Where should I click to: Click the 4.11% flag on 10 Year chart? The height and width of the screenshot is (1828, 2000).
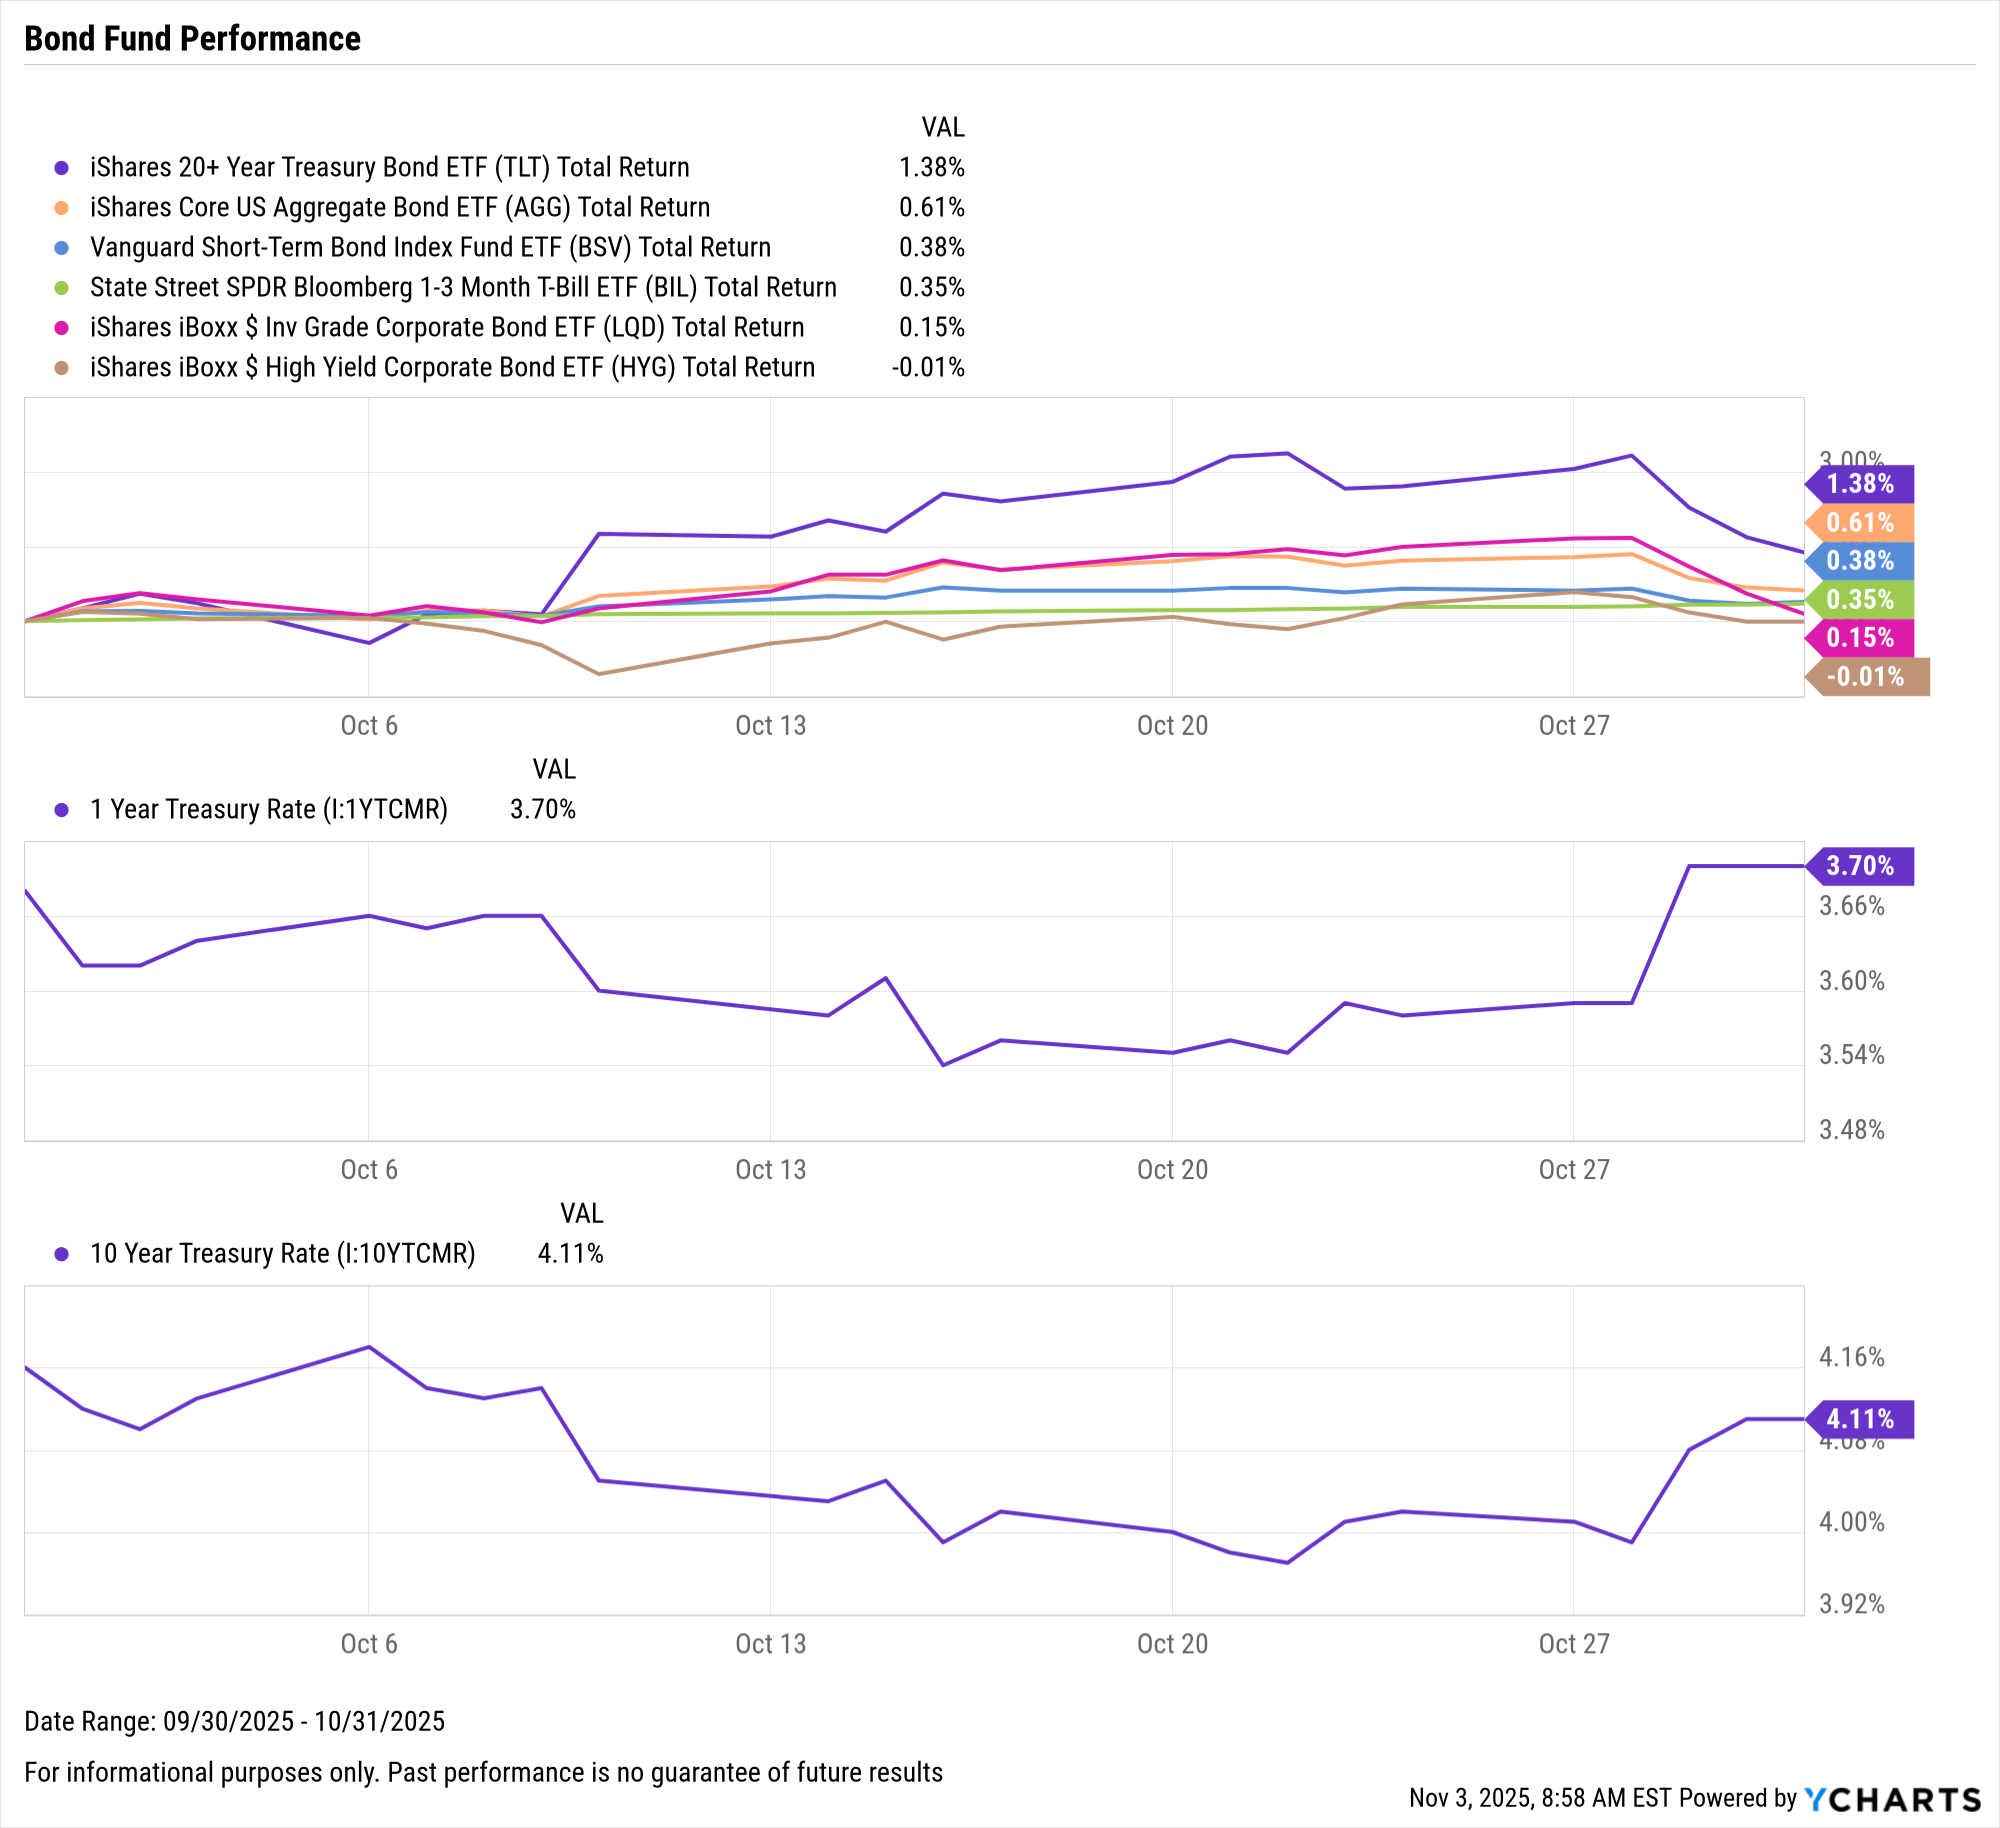pyautogui.click(x=1861, y=1419)
